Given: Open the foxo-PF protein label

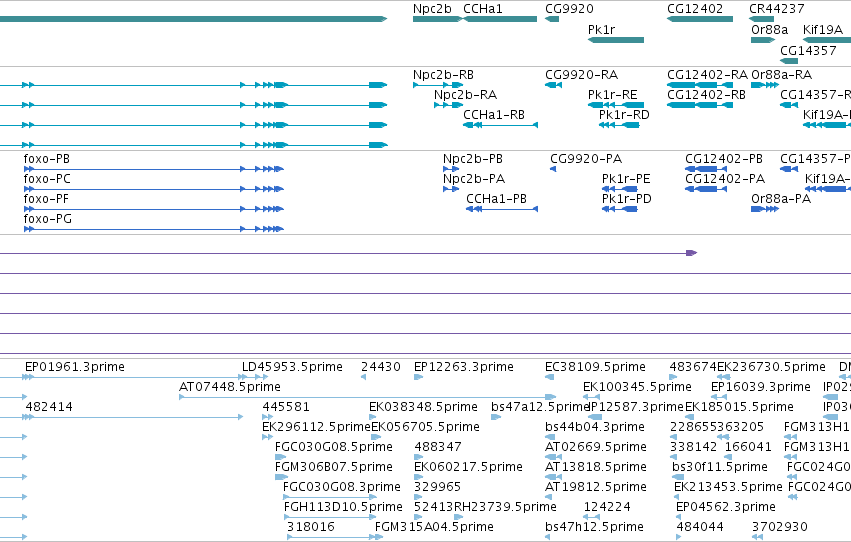Looking at the screenshot, I should 46,199.
